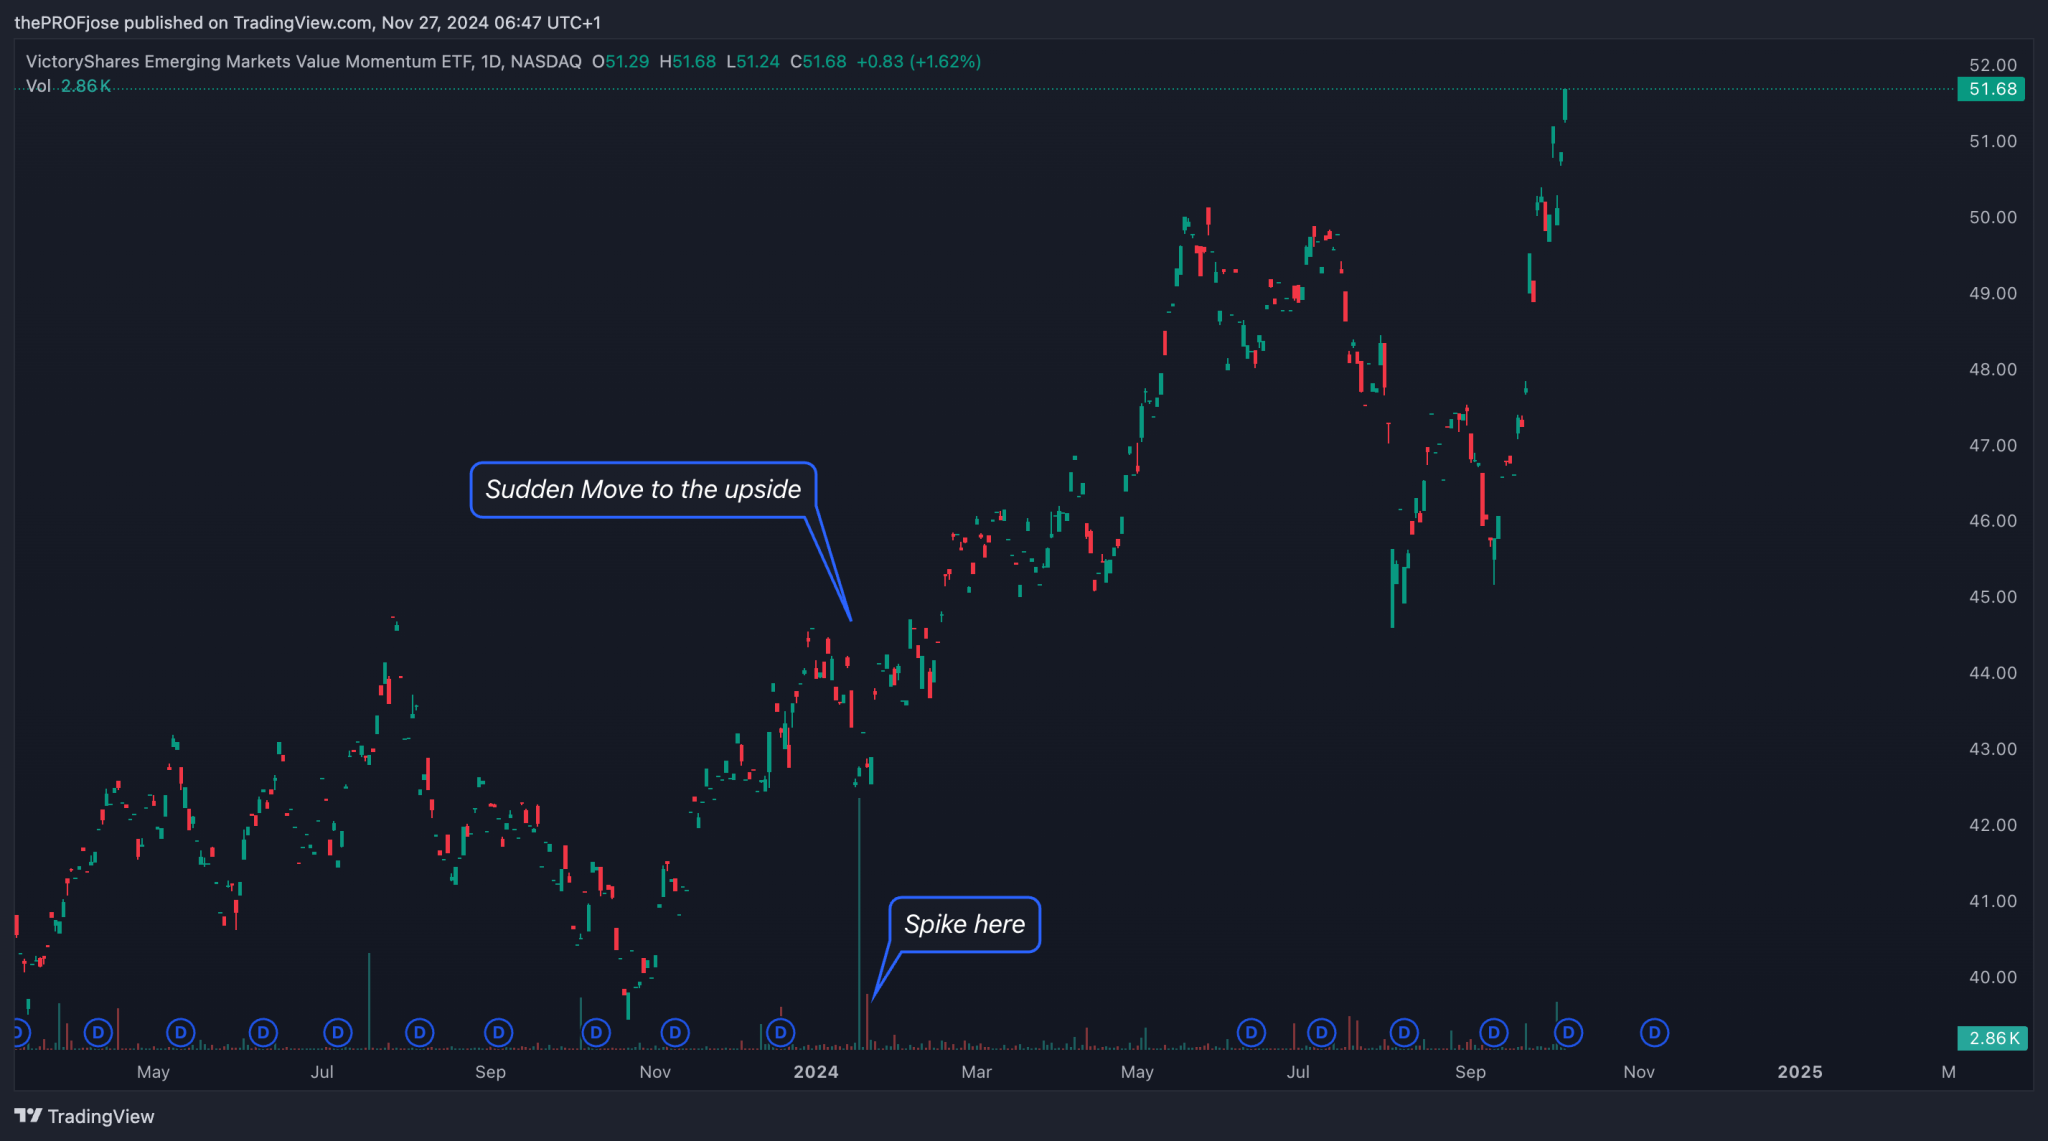Click the "Spike here" callout
Screen dimensions: 2048x1141
(x=963, y=924)
